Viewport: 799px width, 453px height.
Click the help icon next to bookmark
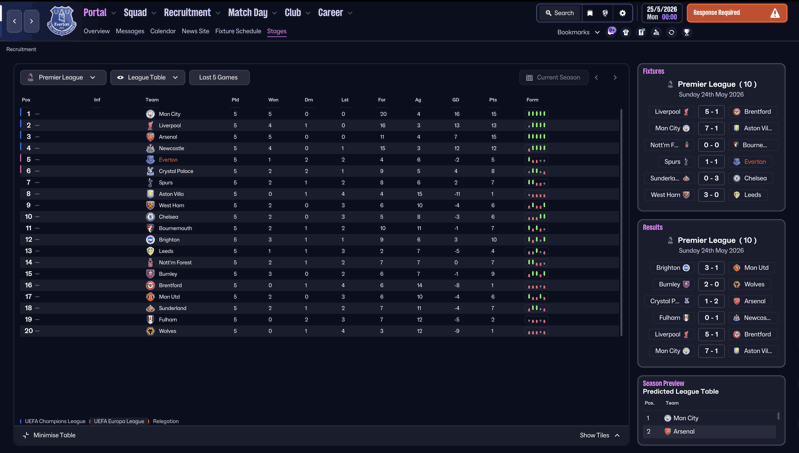[x=605, y=13]
